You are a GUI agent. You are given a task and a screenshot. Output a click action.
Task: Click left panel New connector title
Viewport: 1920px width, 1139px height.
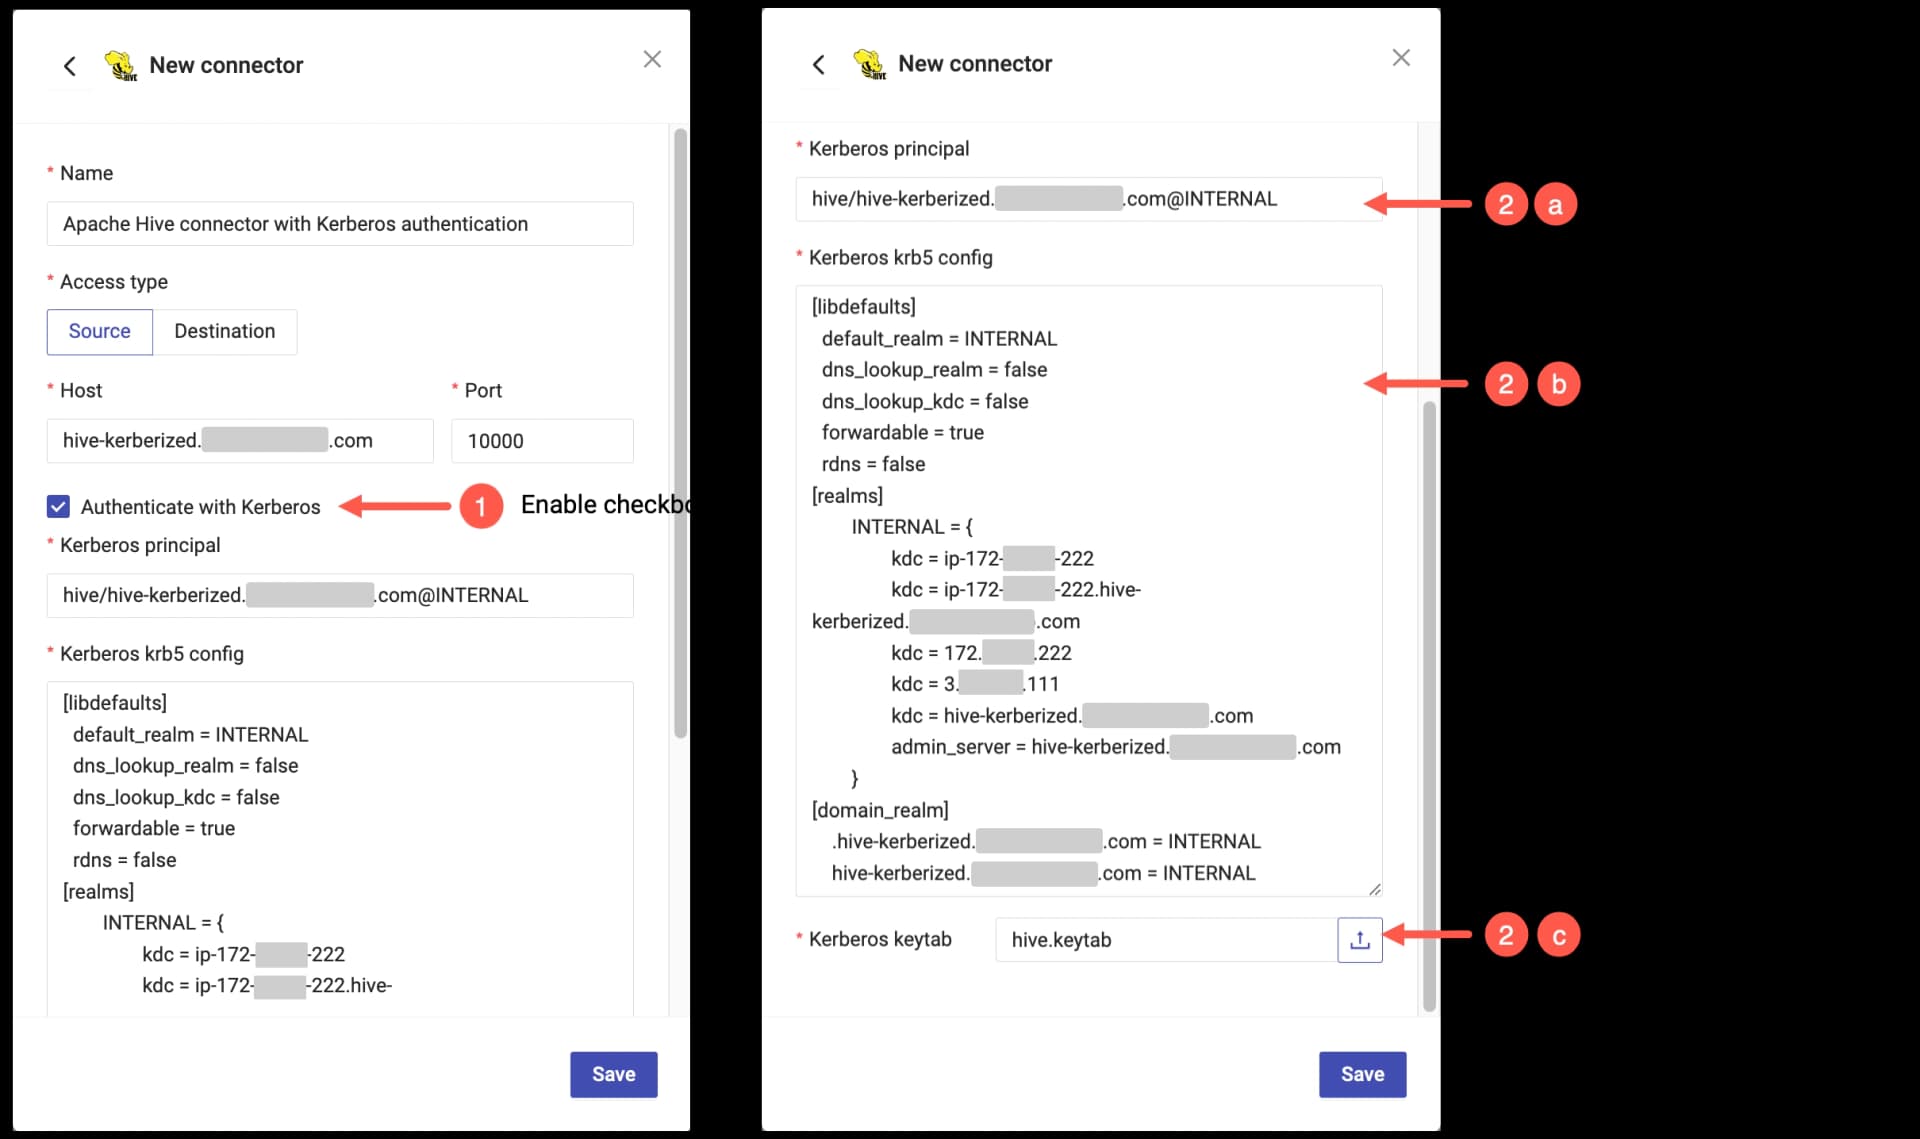pyautogui.click(x=226, y=65)
